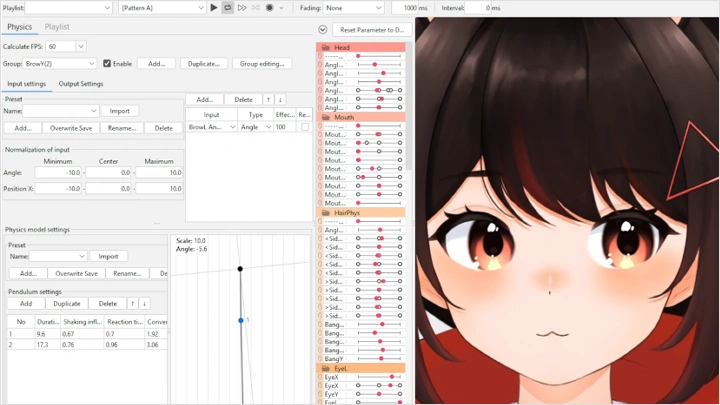Click Delete above the Input table
This screenshot has width=720, height=405.
click(243, 99)
